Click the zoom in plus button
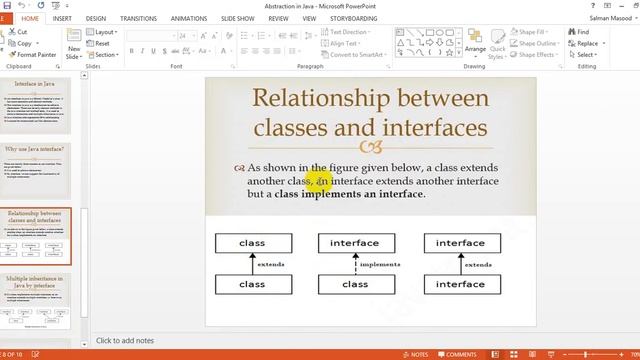 pyautogui.click(x=621, y=354)
